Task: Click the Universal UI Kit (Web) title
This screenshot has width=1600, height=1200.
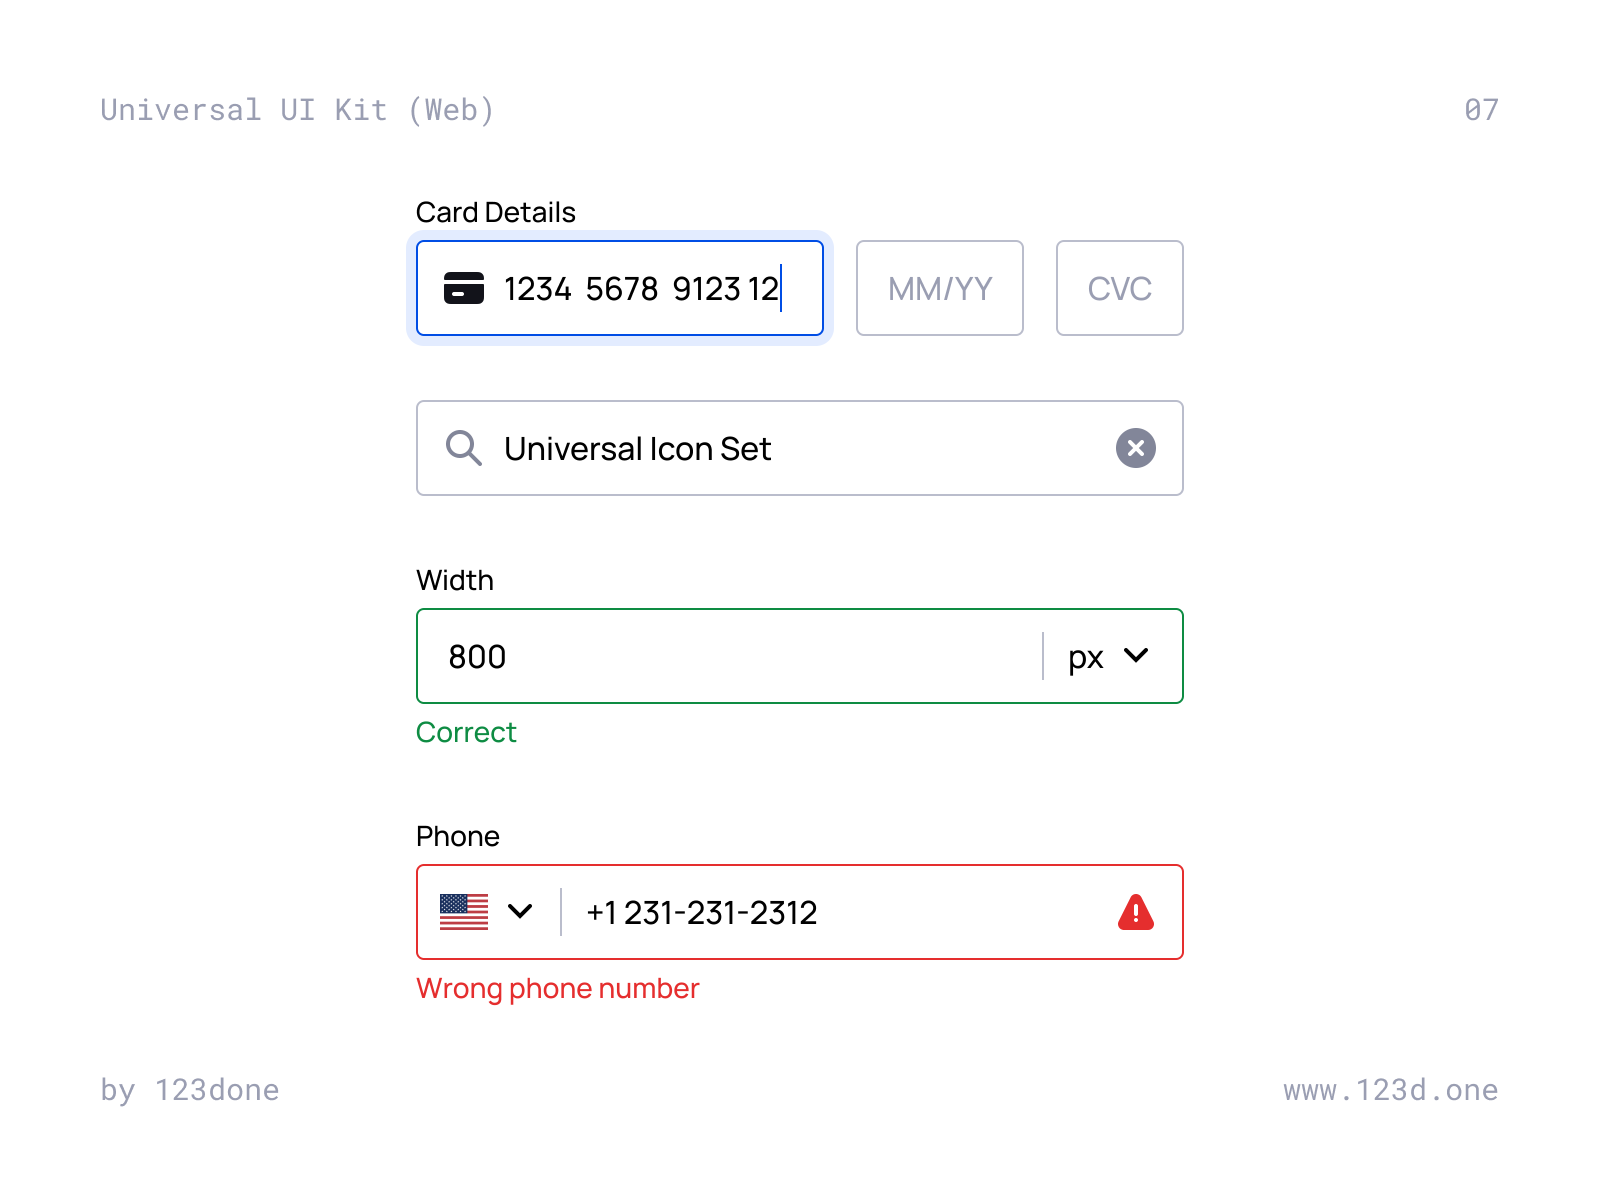Action: click(x=298, y=110)
